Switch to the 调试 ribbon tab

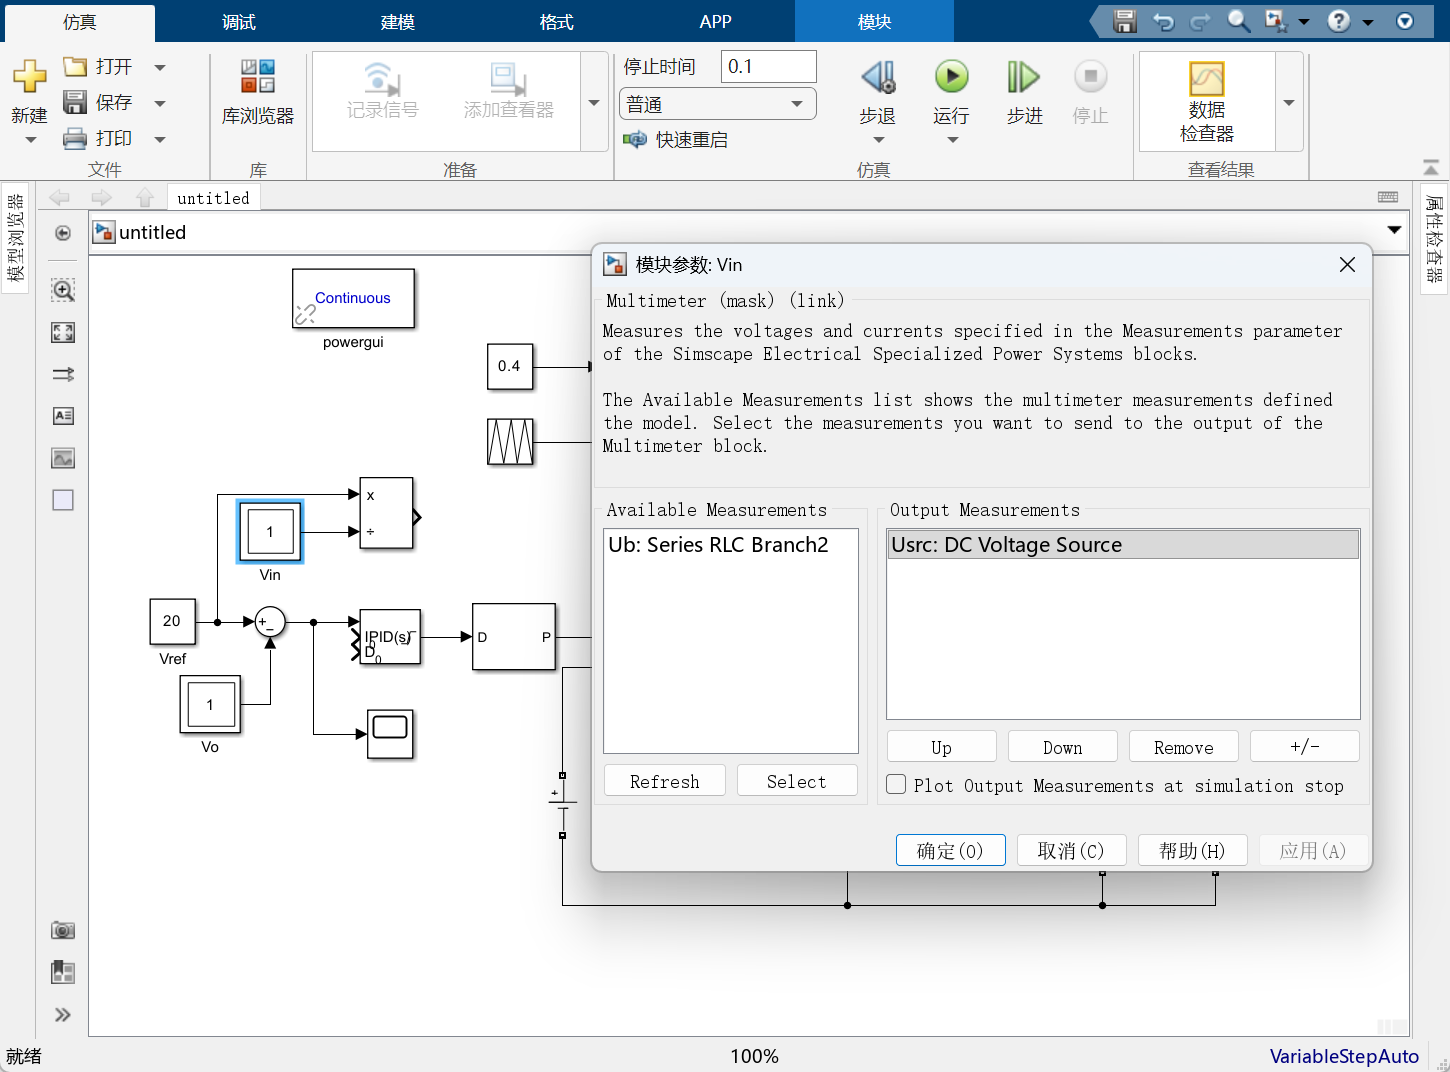[x=239, y=22]
